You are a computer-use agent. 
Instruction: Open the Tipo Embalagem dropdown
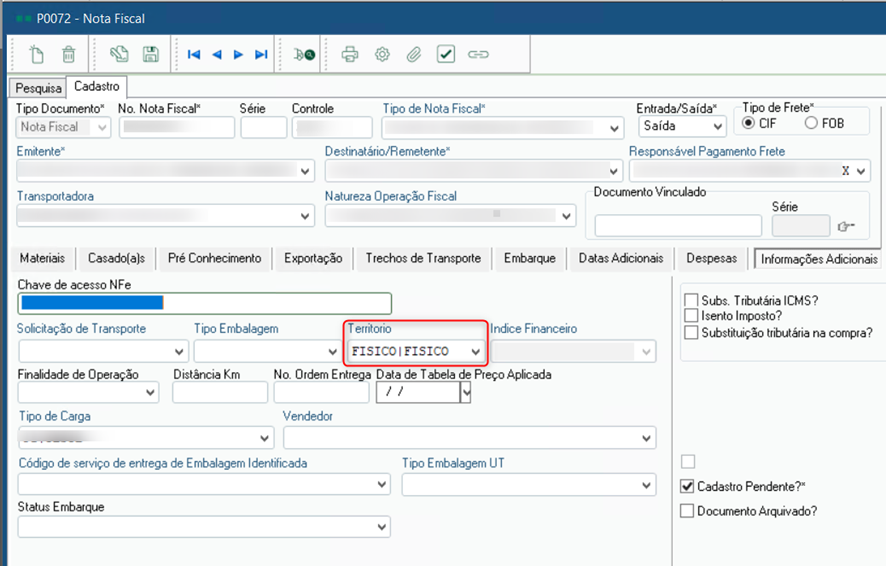click(x=332, y=351)
